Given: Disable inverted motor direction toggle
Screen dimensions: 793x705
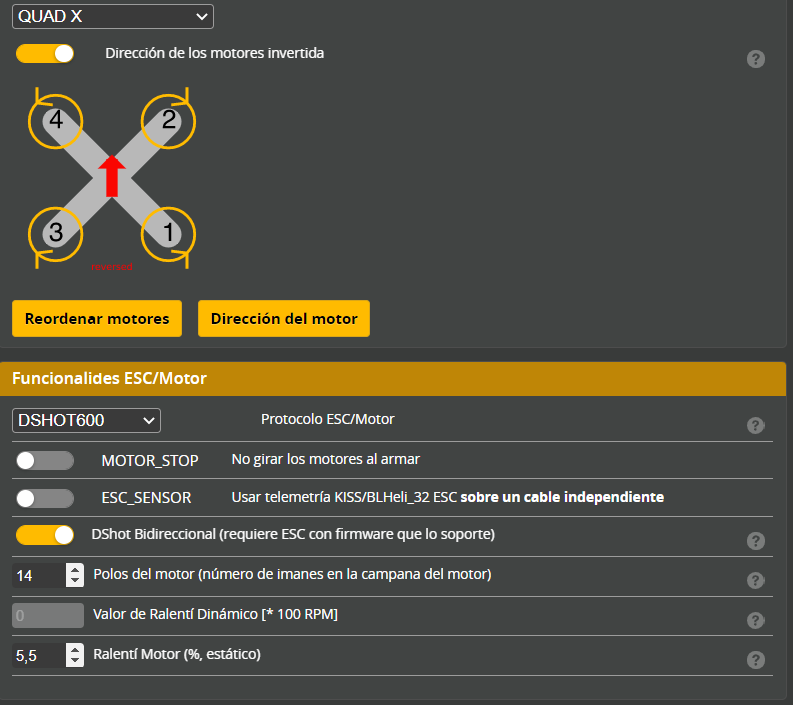Looking at the screenshot, I should pyautogui.click(x=45, y=53).
